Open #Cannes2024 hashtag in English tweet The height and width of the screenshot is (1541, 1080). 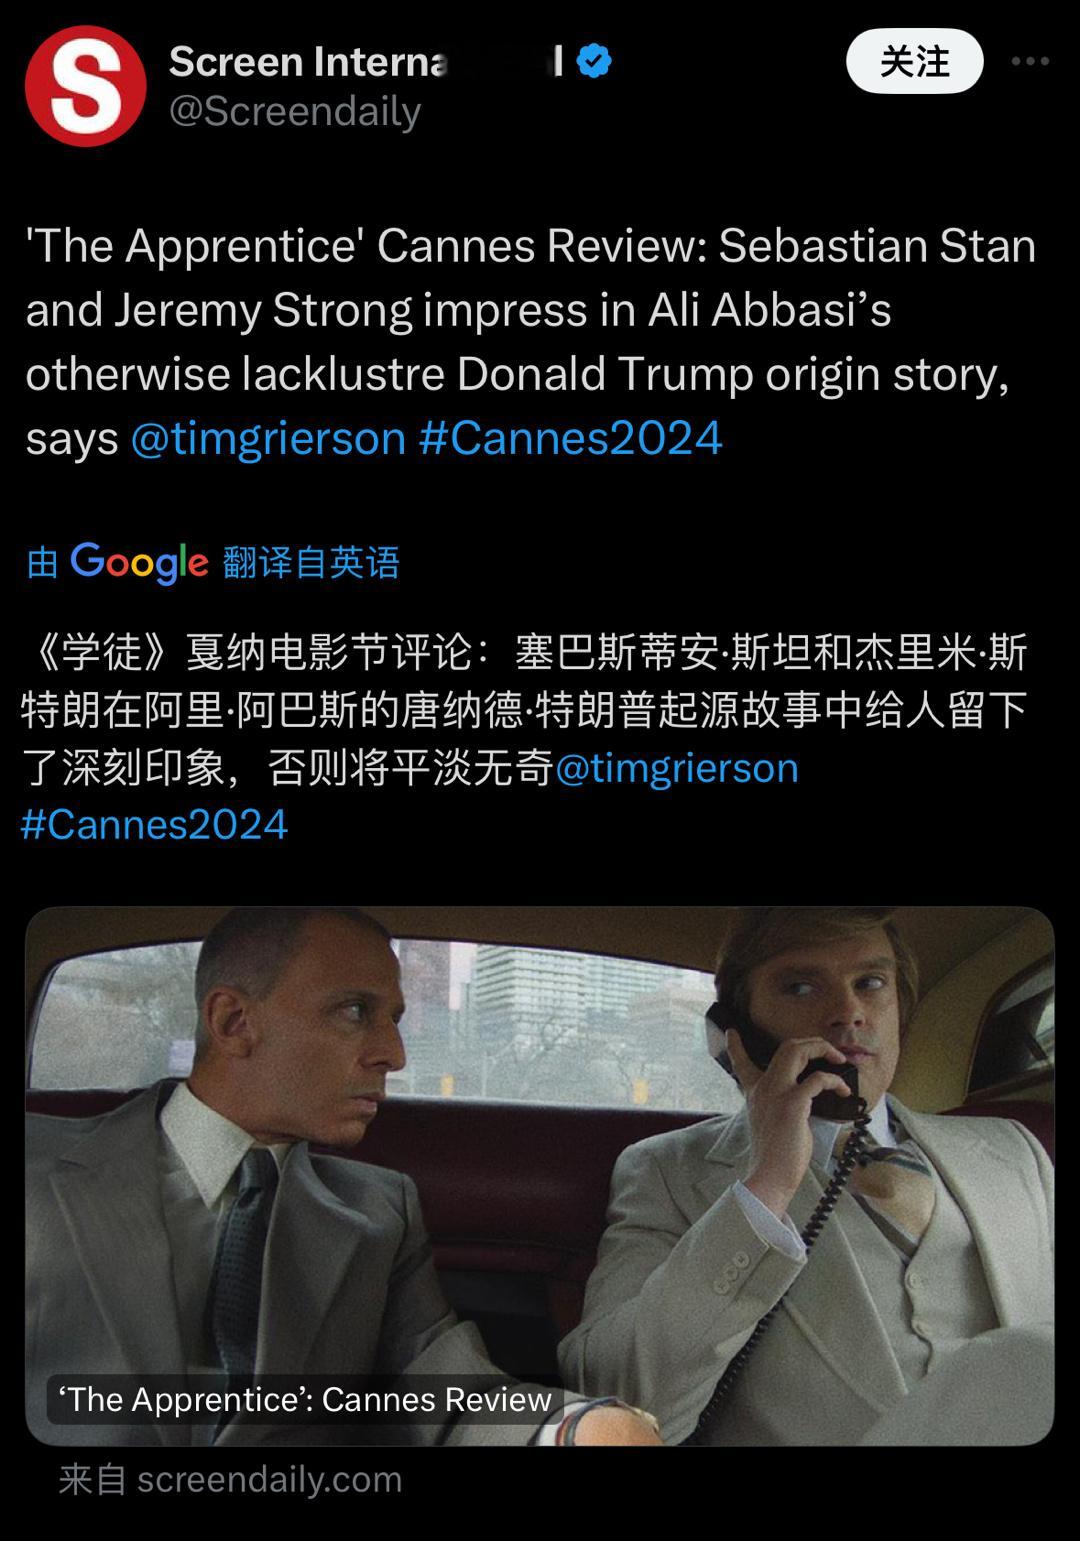(x=570, y=438)
